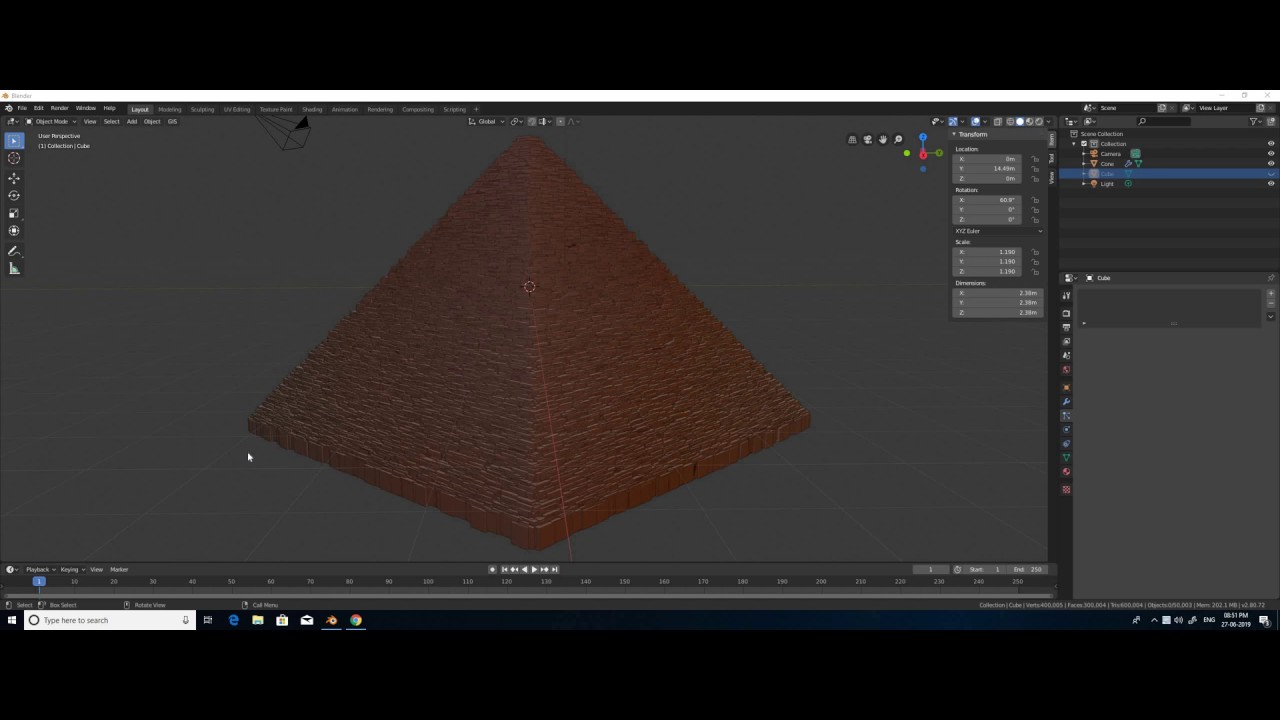Toggle Collection exclude checkbox in outliner
The height and width of the screenshot is (720, 1280).
tap(1084, 144)
